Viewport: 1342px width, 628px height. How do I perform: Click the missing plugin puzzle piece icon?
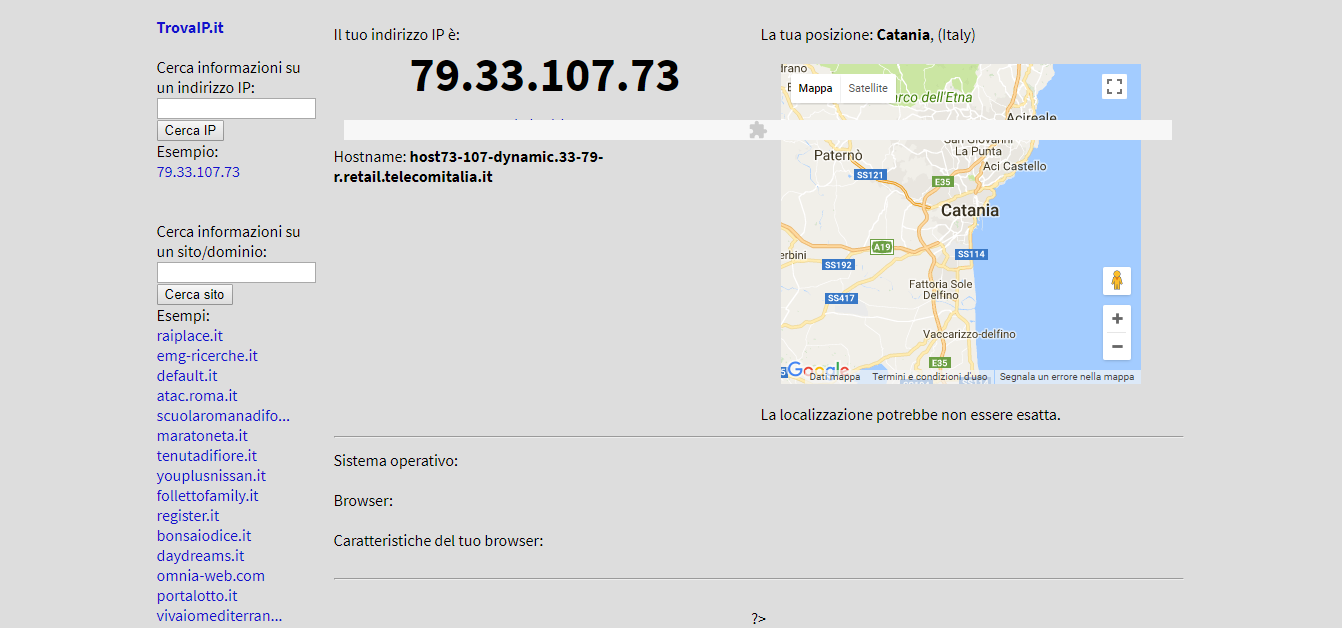pyautogui.click(x=758, y=130)
